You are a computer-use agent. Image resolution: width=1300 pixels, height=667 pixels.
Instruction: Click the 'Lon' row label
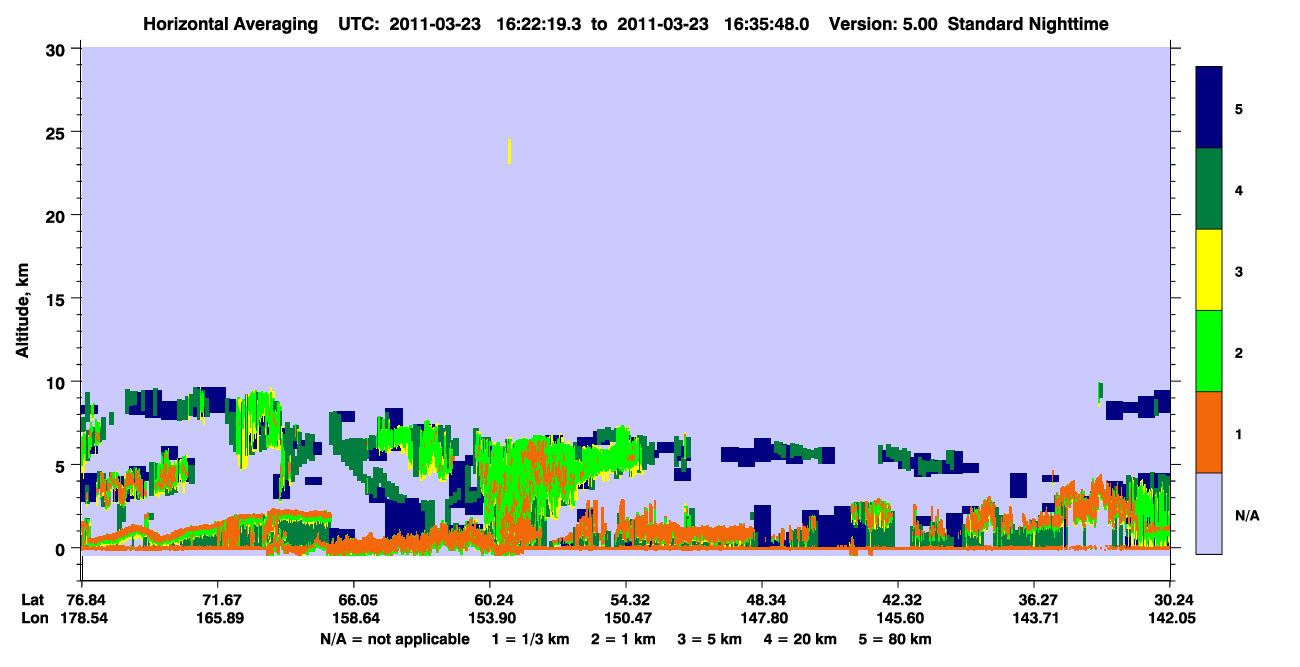[x=33, y=619]
